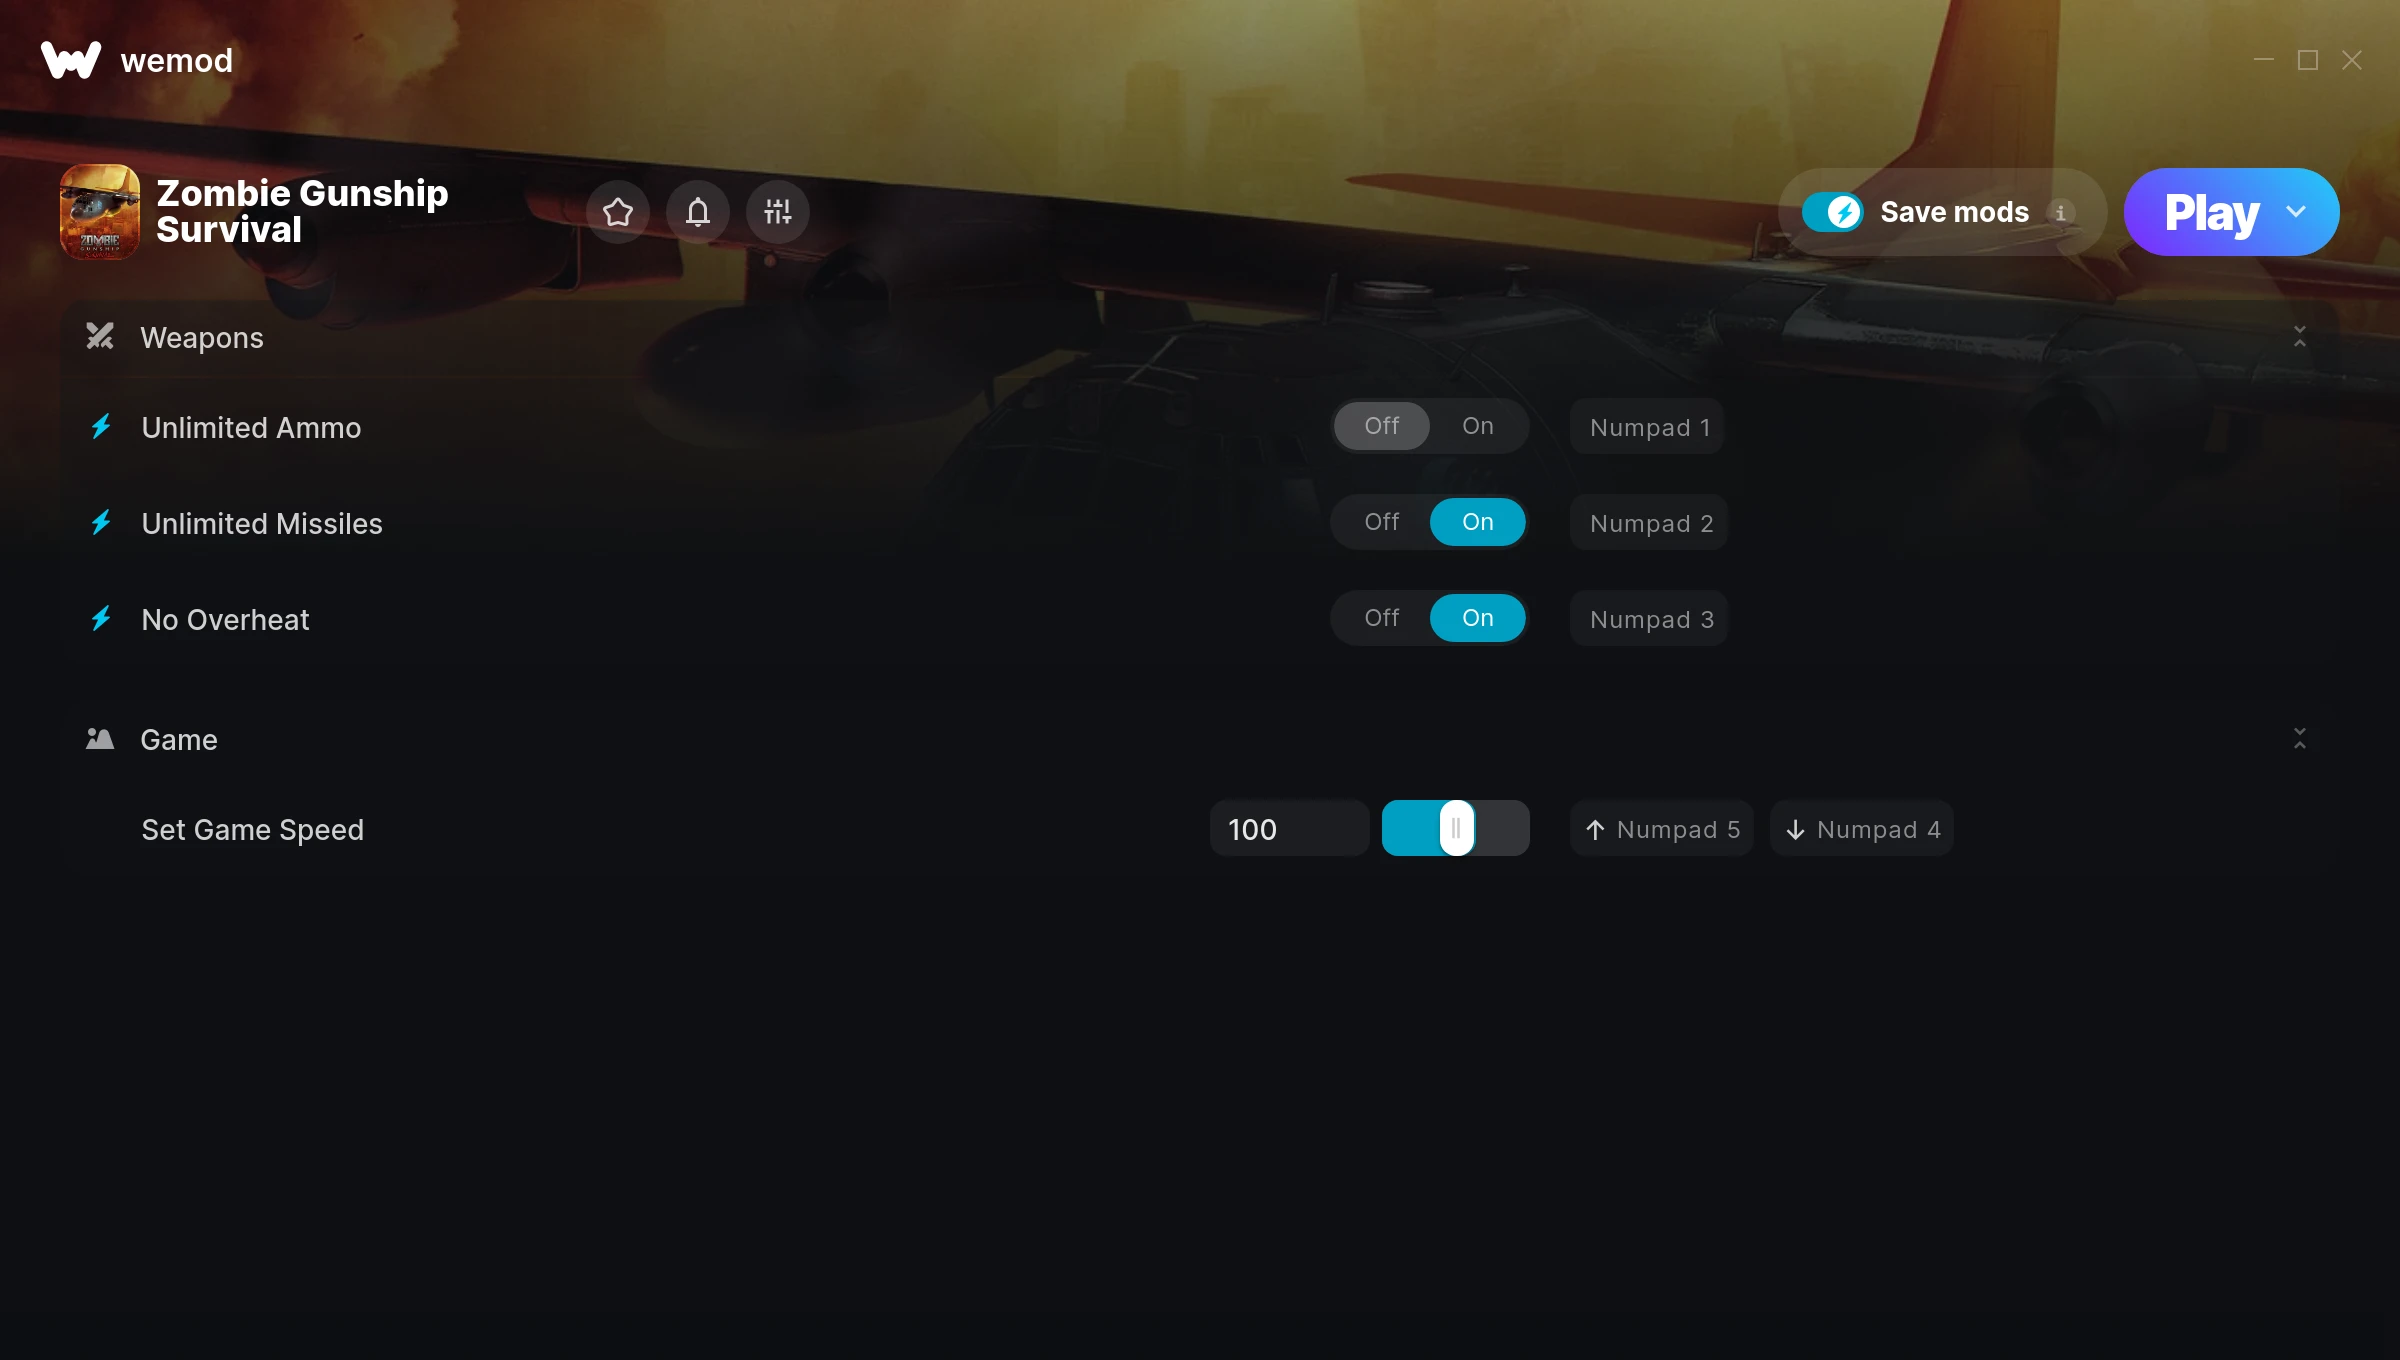Collapse the Weapons section
The width and height of the screenshot is (2400, 1360).
click(x=2301, y=336)
